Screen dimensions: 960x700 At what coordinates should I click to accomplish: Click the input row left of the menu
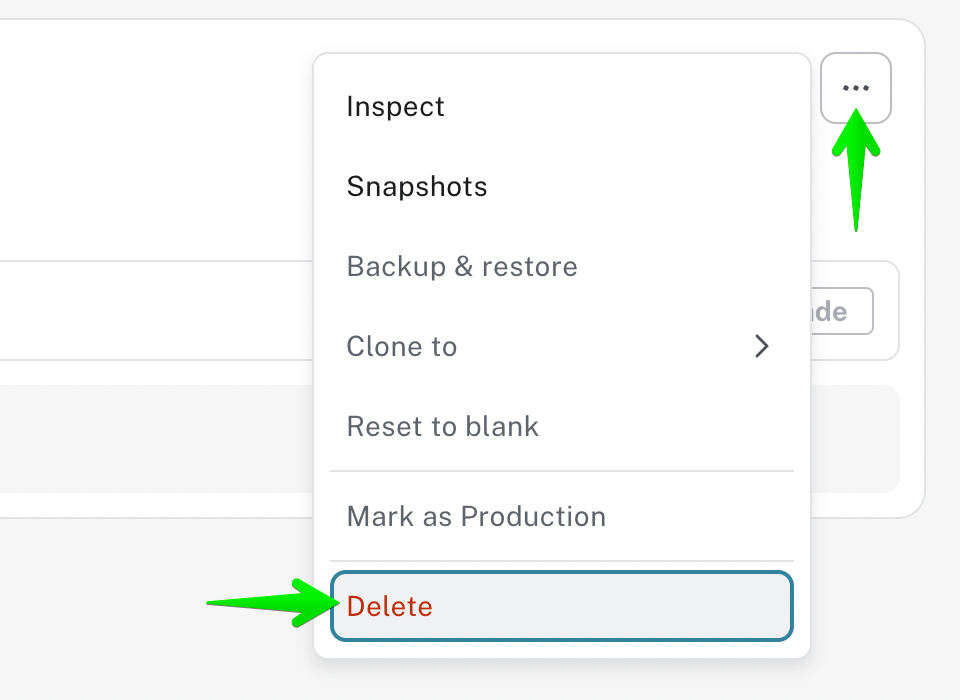pos(150,311)
